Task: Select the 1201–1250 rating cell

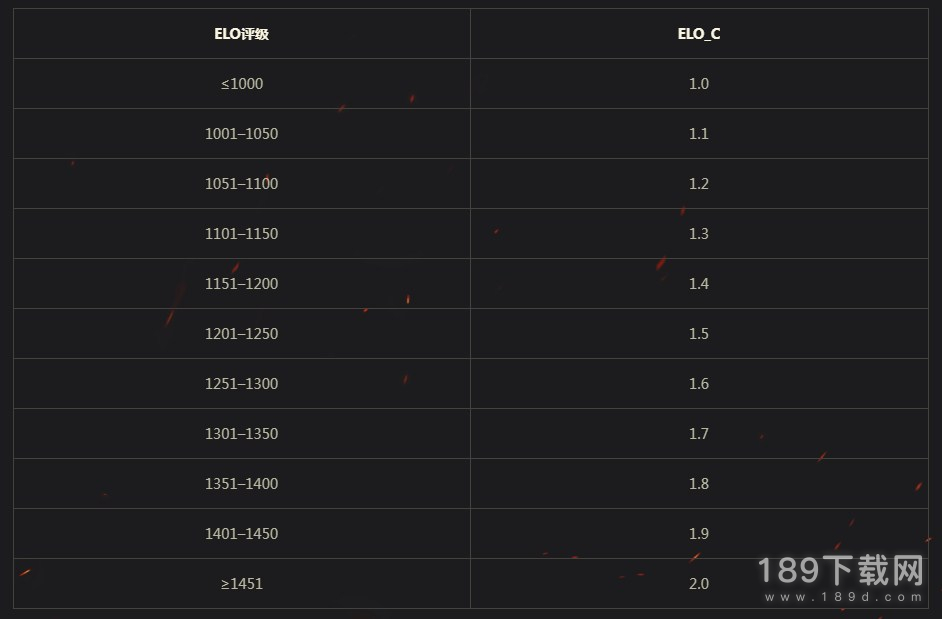Action: [x=242, y=334]
